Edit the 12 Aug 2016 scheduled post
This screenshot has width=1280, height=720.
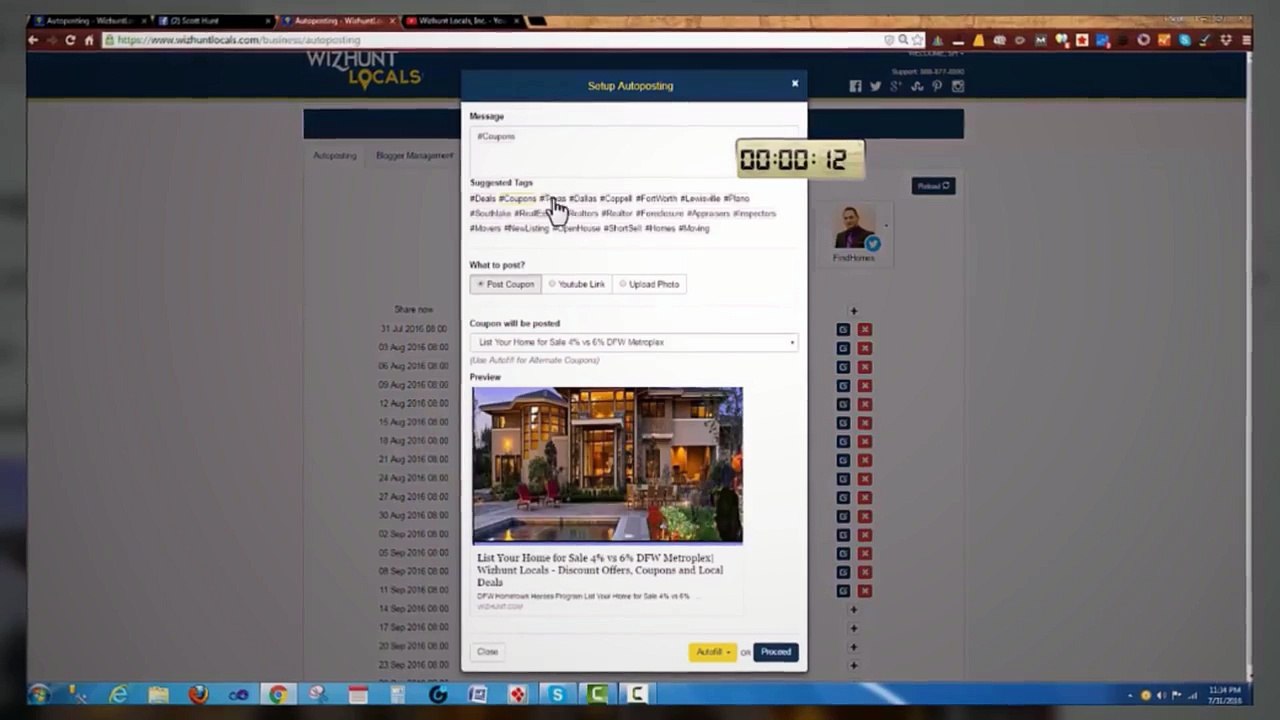(x=843, y=404)
